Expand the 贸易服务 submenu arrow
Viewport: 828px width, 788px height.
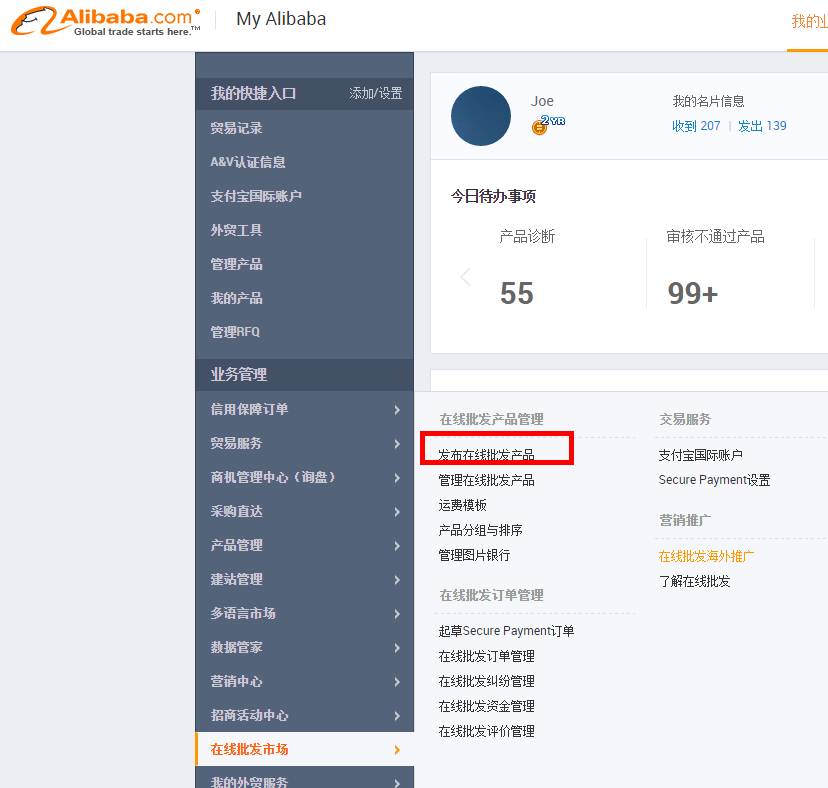[x=397, y=444]
